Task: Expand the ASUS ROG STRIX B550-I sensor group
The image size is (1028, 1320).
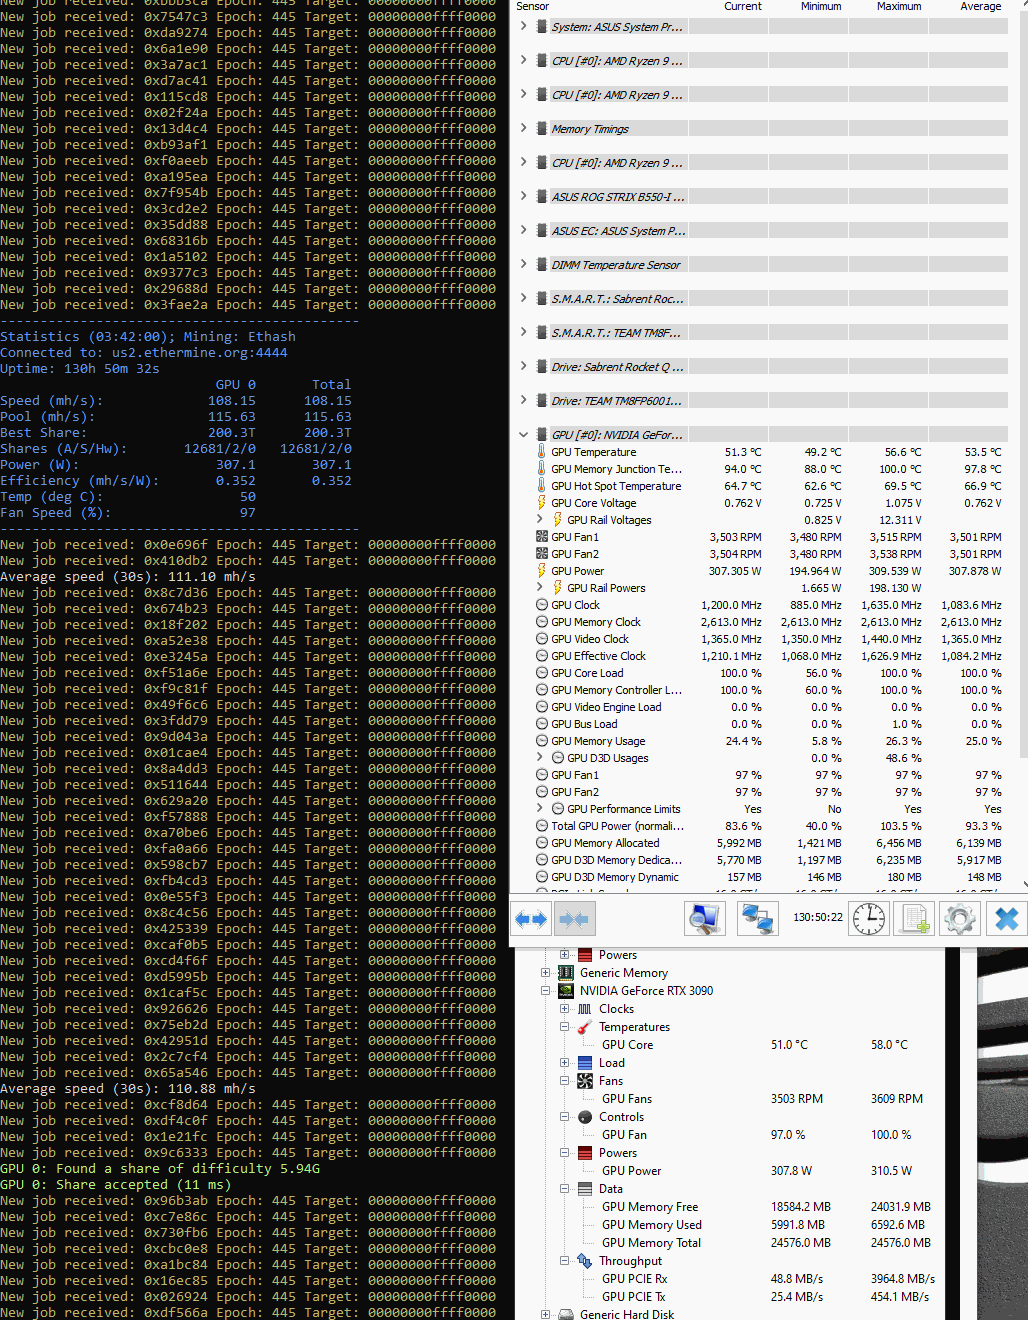Action: tap(524, 196)
